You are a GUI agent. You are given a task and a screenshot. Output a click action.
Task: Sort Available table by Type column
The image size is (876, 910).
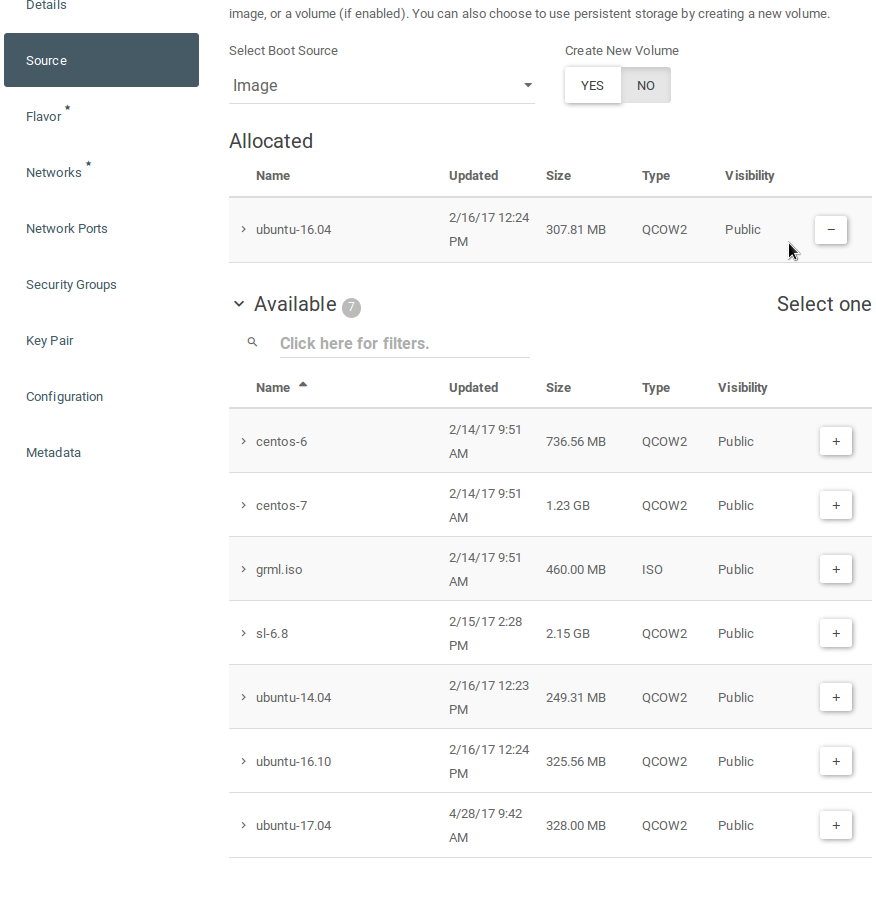tap(656, 388)
